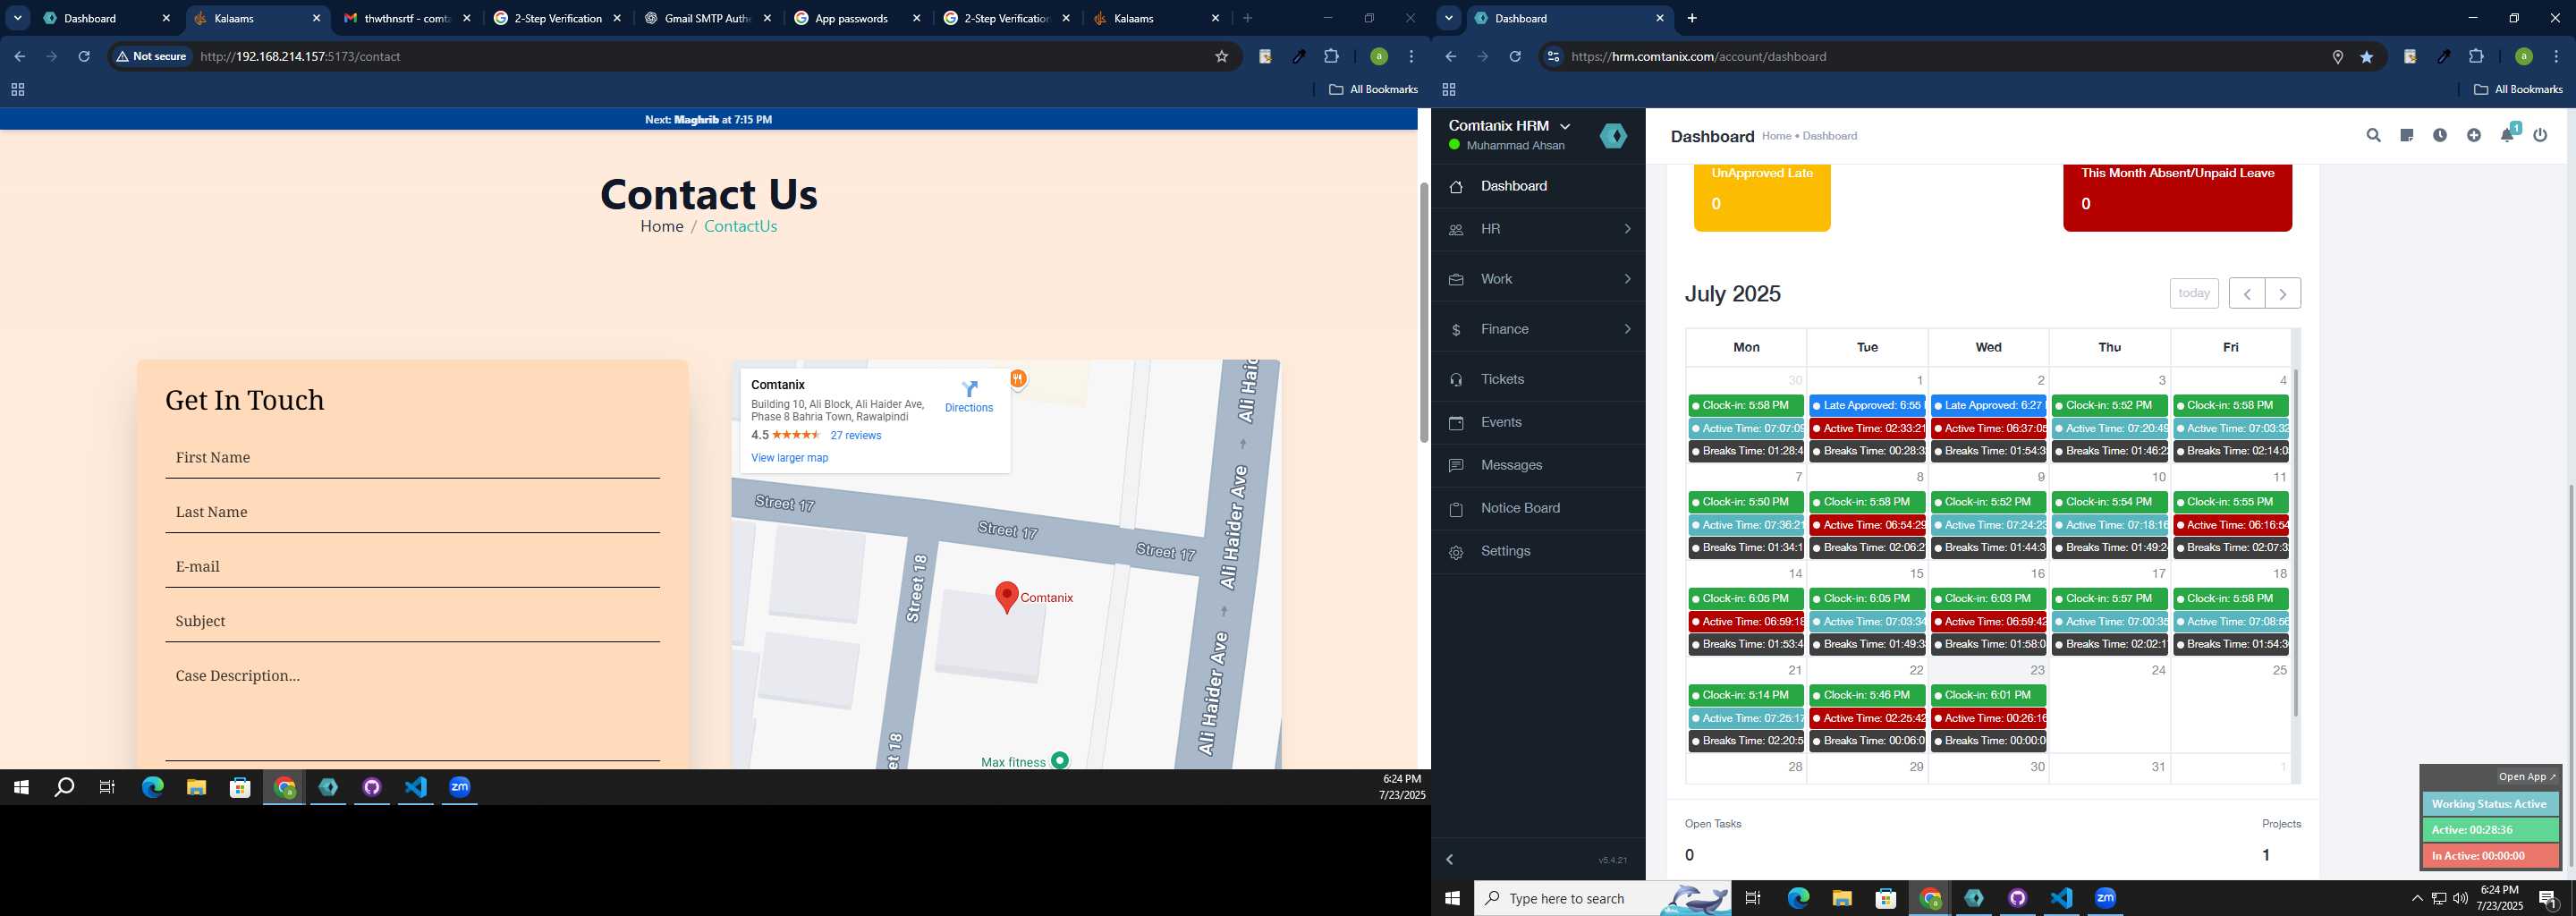This screenshot has width=2576, height=916.
Task: Click the volume speaker icon in system tray
Action: (2460, 898)
